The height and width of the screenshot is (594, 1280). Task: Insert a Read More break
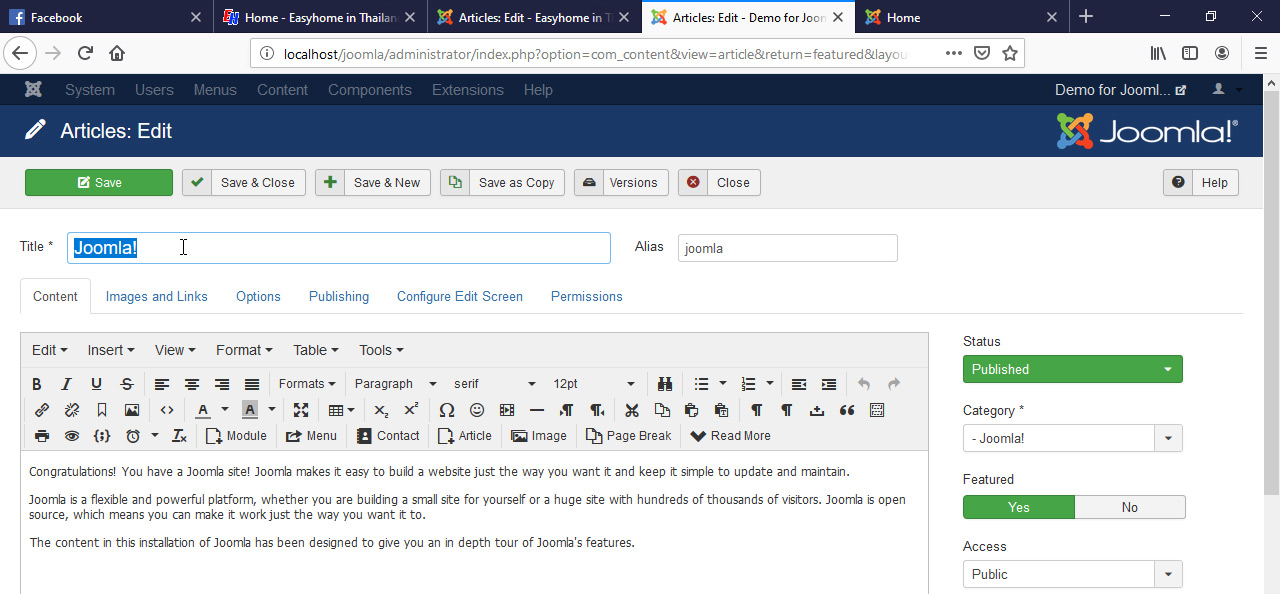point(730,435)
